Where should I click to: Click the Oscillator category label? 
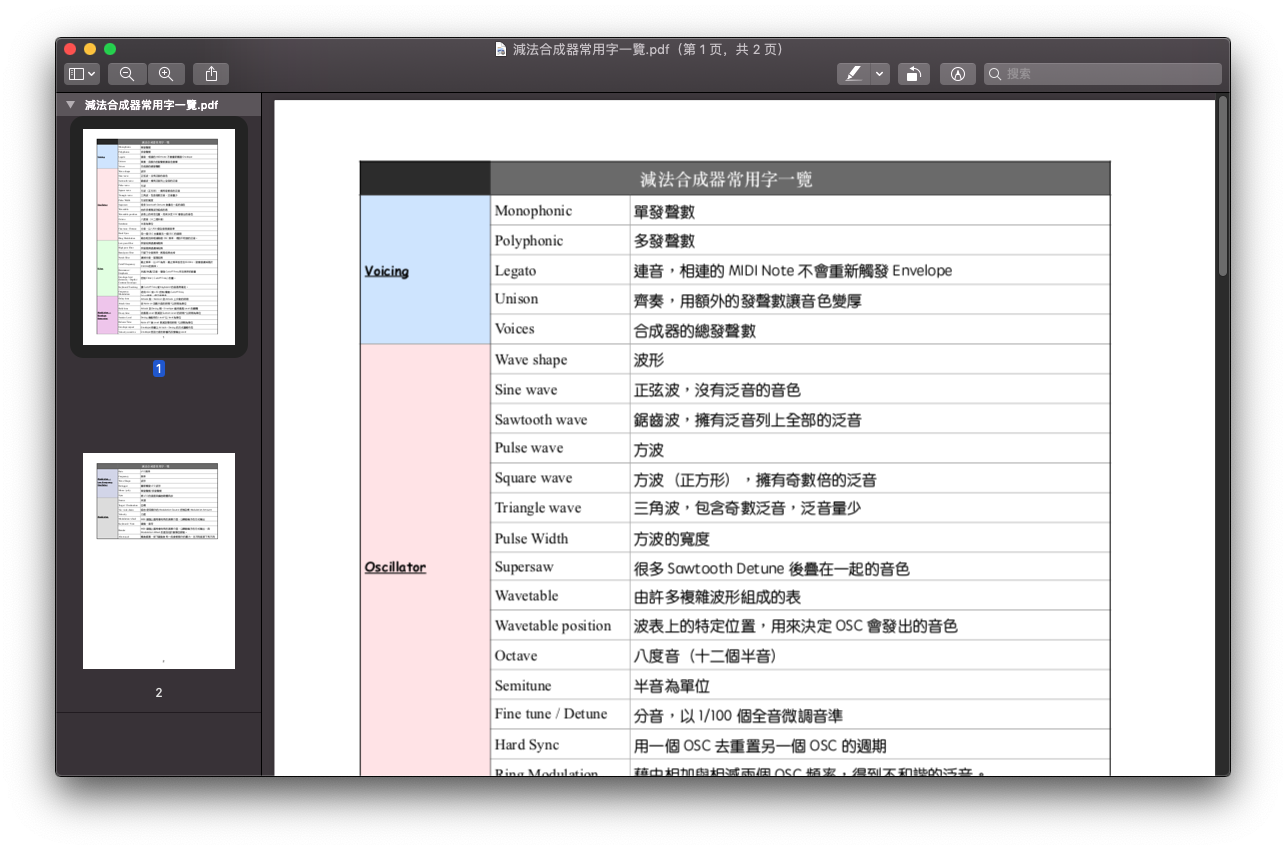pyautogui.click(x=395, y=567)
